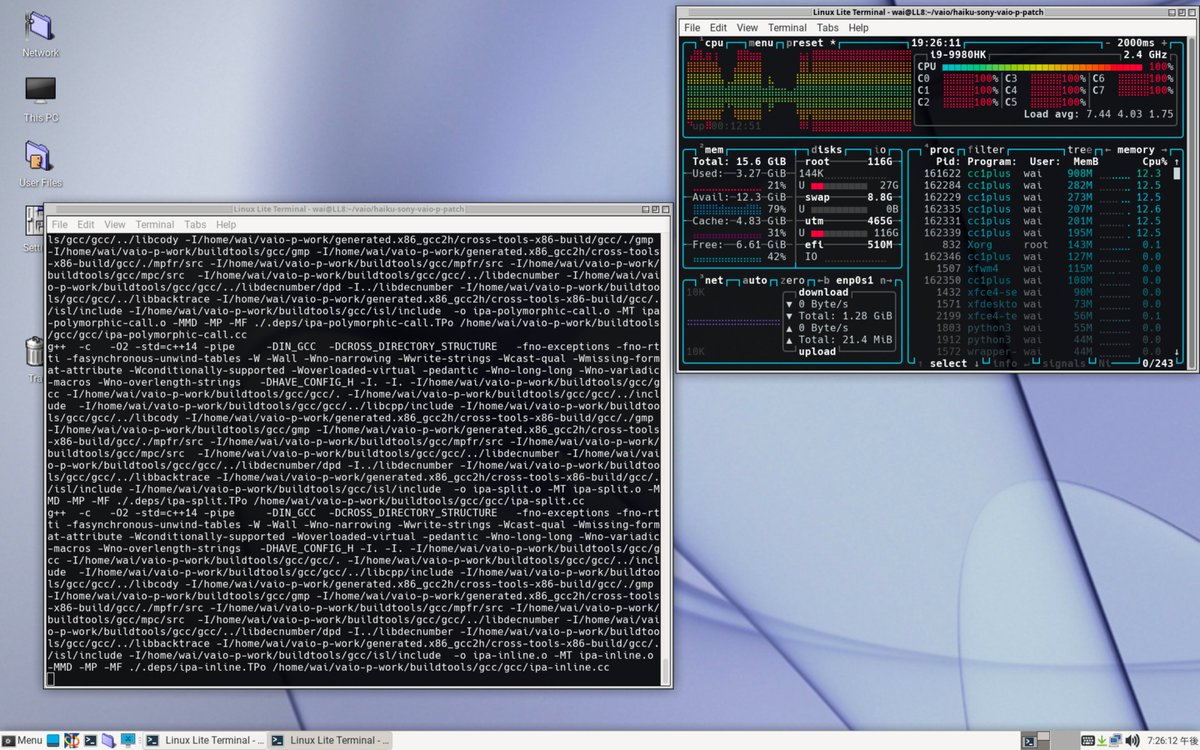
Task: Cycle the btop preset option
Action: point(810,43)
